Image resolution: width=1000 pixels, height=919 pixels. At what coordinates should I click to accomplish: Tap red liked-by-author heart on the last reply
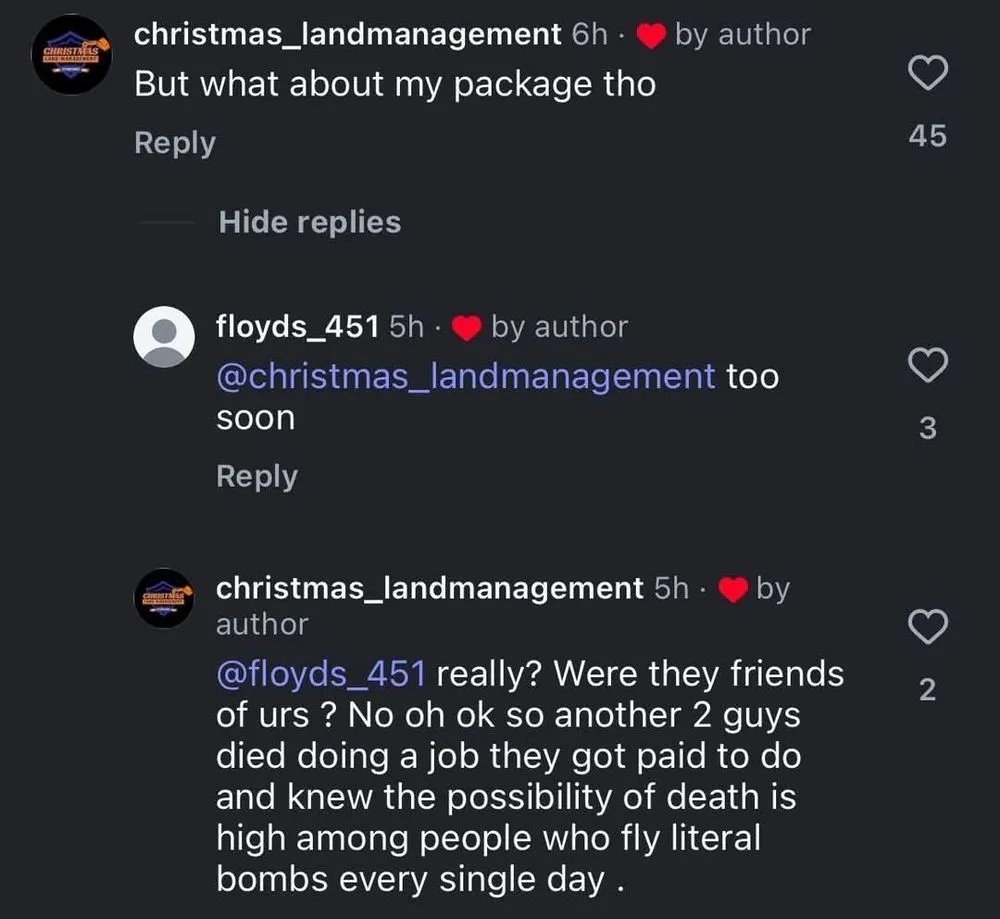pyautogui.click(x=735, y=590)
